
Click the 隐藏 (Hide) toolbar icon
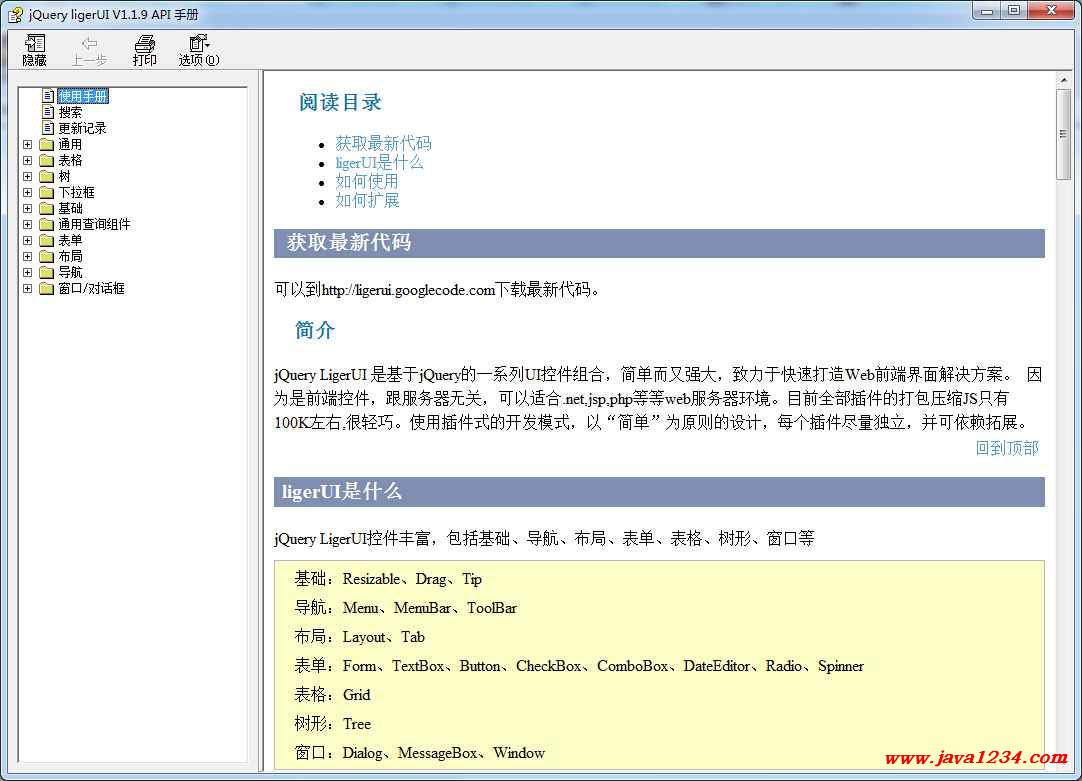[x=35, y=44]
